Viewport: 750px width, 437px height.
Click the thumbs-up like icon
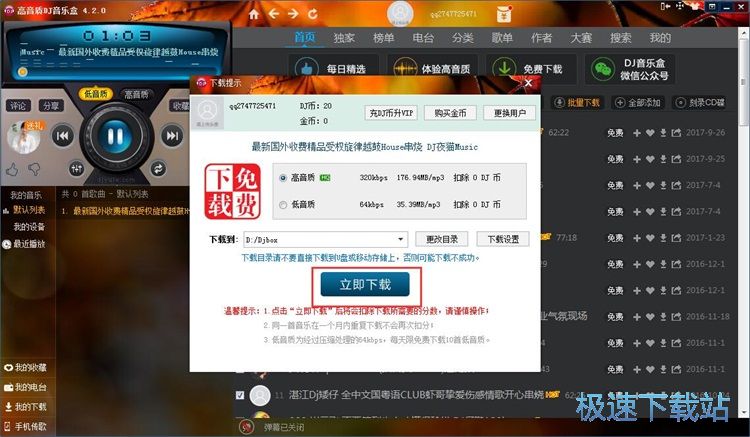coord(12,169)
